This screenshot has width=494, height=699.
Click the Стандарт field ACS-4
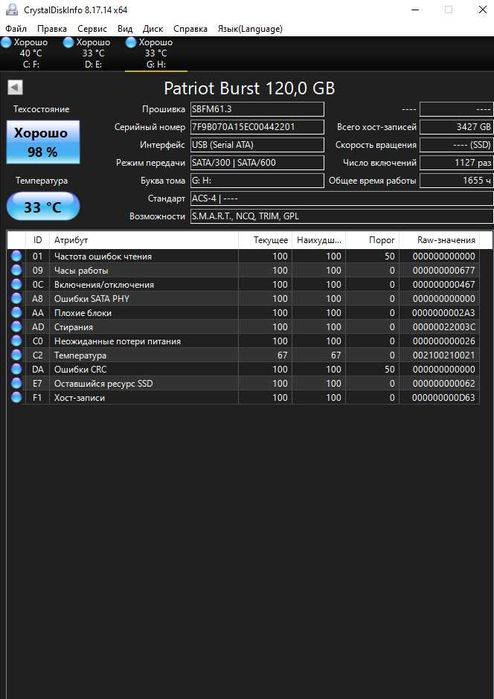pyautogui.click(x=342, y=198)
